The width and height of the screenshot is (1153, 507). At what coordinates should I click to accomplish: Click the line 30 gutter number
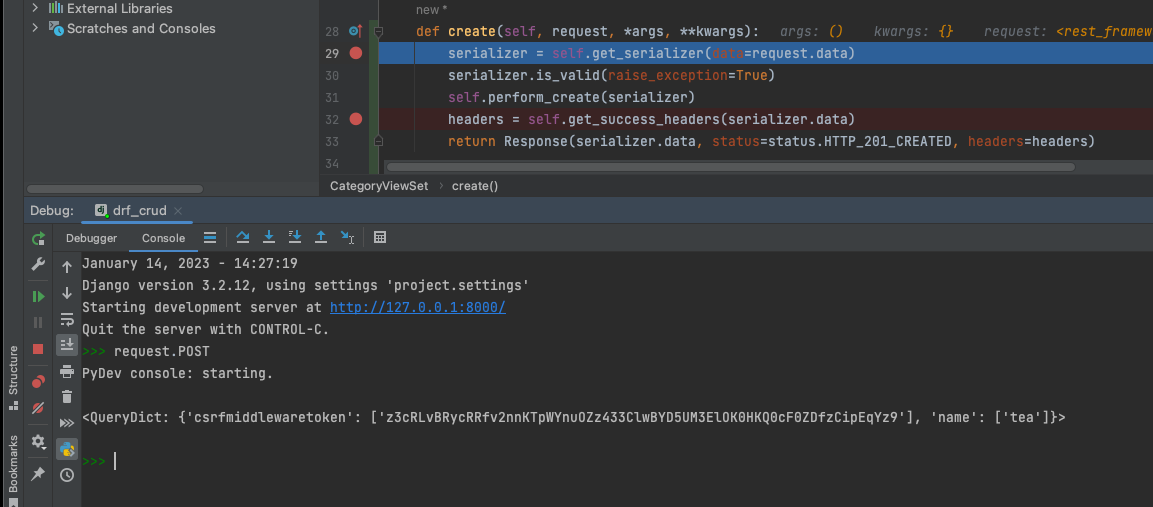tap(332, 75)
